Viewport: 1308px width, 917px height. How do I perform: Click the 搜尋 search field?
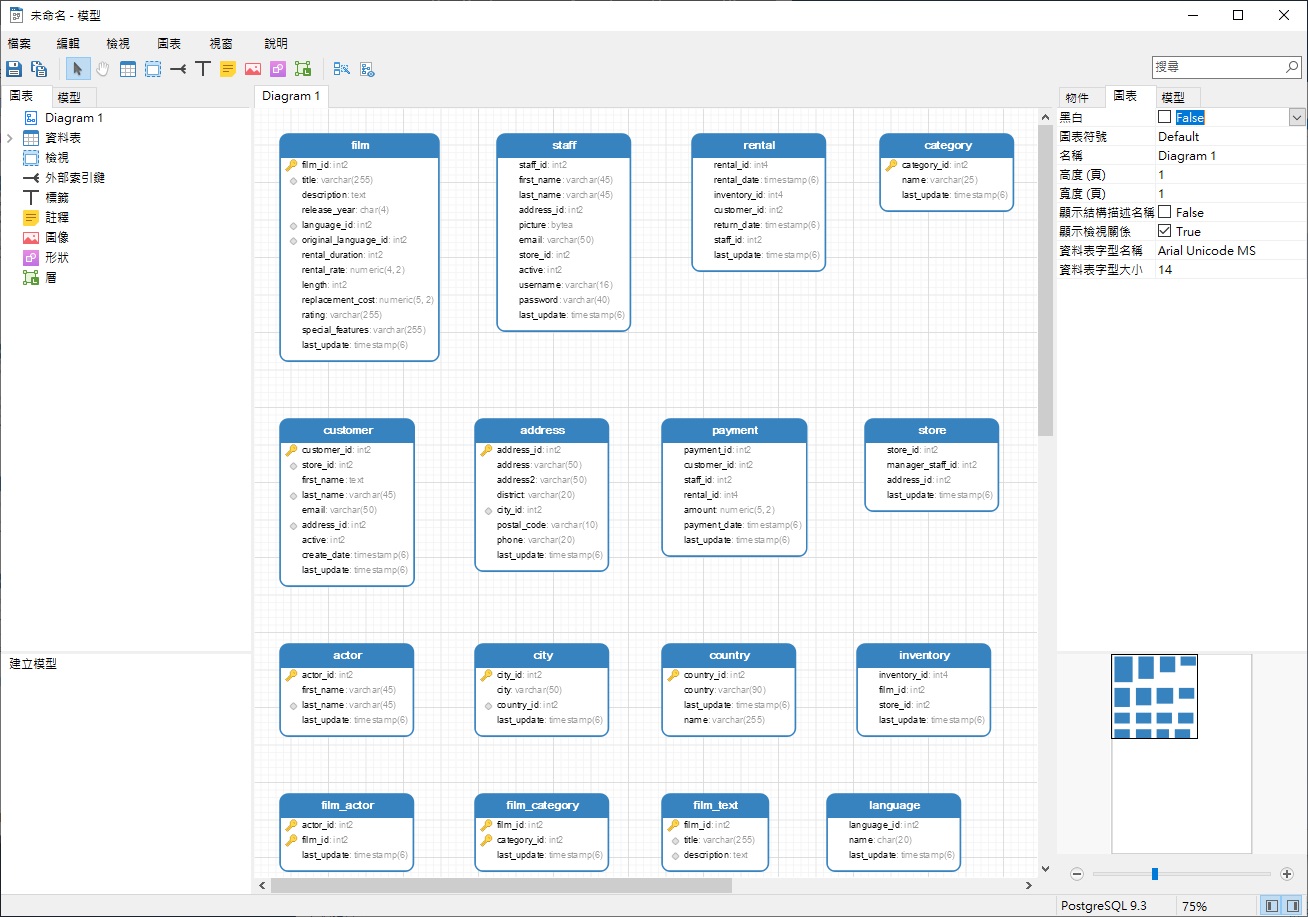[1218, 67]
